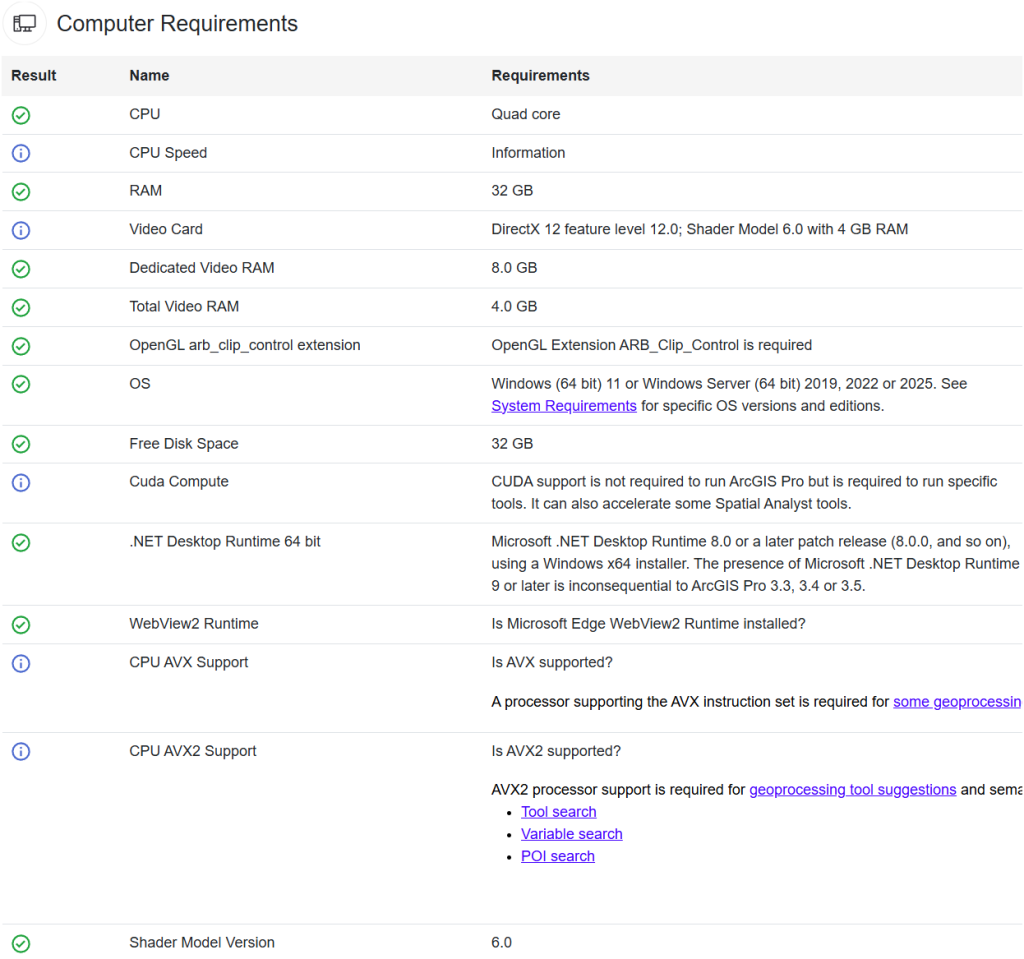Image resolution: width=1024 pixels, height=959 pixels.
Task: Open the Variable search link
Action: (571, 833)
